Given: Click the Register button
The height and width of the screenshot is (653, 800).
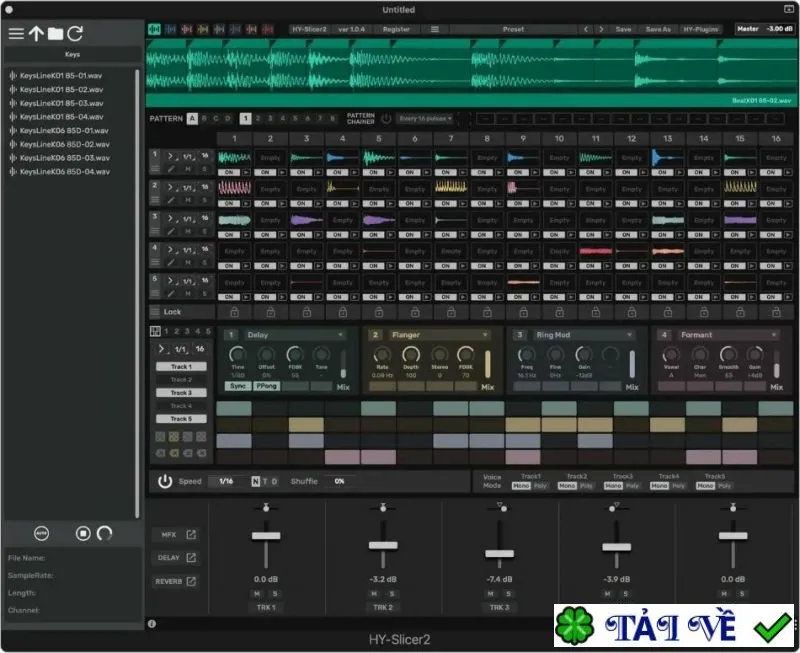Looking at the screenshot, I should (396, 29).
